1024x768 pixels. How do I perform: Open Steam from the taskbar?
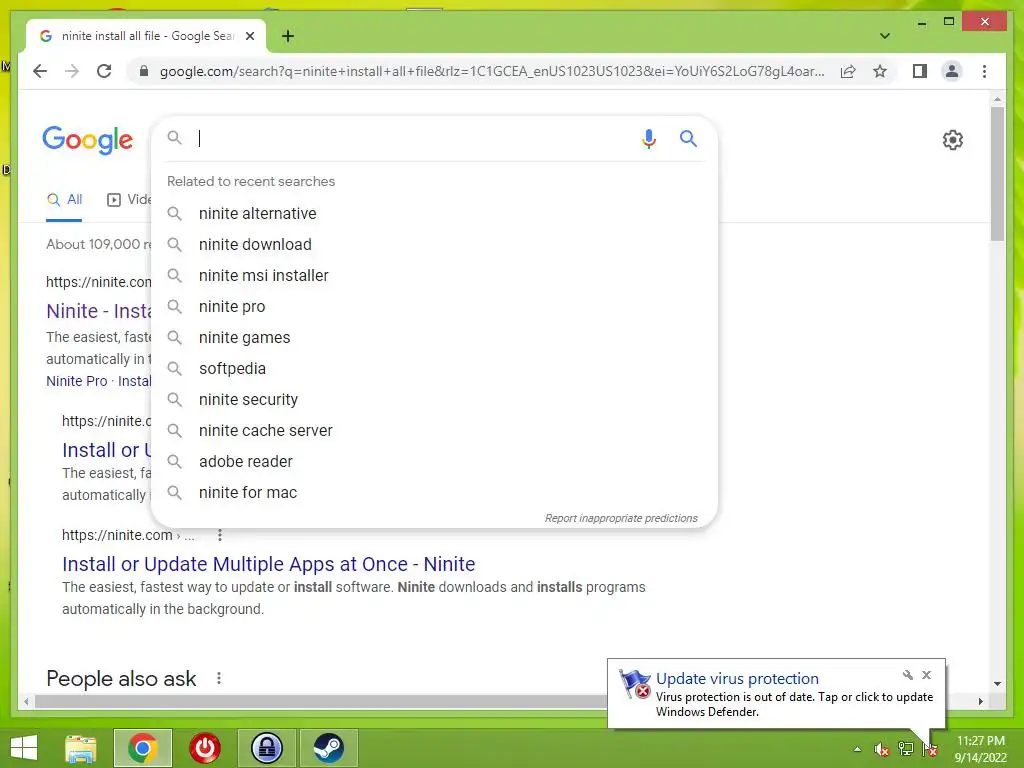(x=328, y=748)
